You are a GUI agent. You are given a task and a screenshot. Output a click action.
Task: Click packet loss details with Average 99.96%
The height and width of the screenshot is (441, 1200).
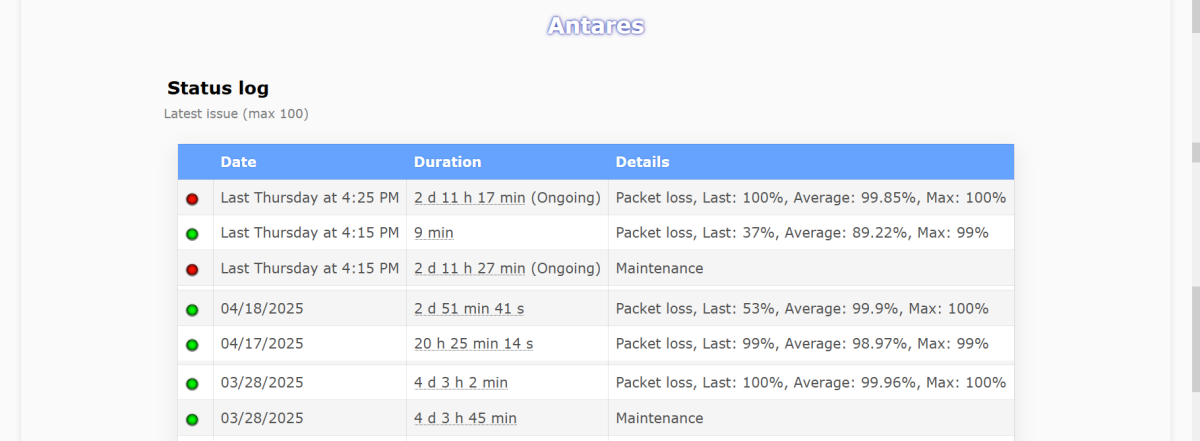click(810, 382)
